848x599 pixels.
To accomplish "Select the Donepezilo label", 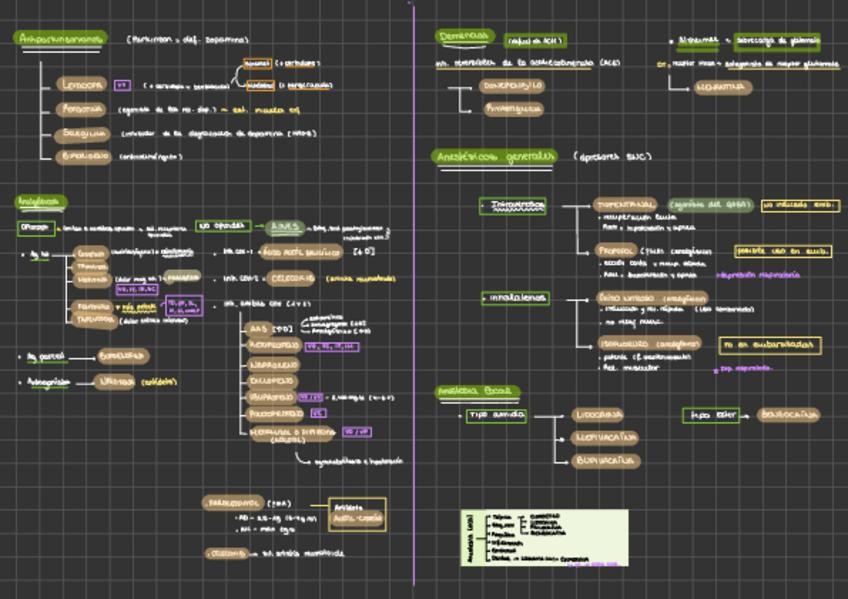I will 513,86.
